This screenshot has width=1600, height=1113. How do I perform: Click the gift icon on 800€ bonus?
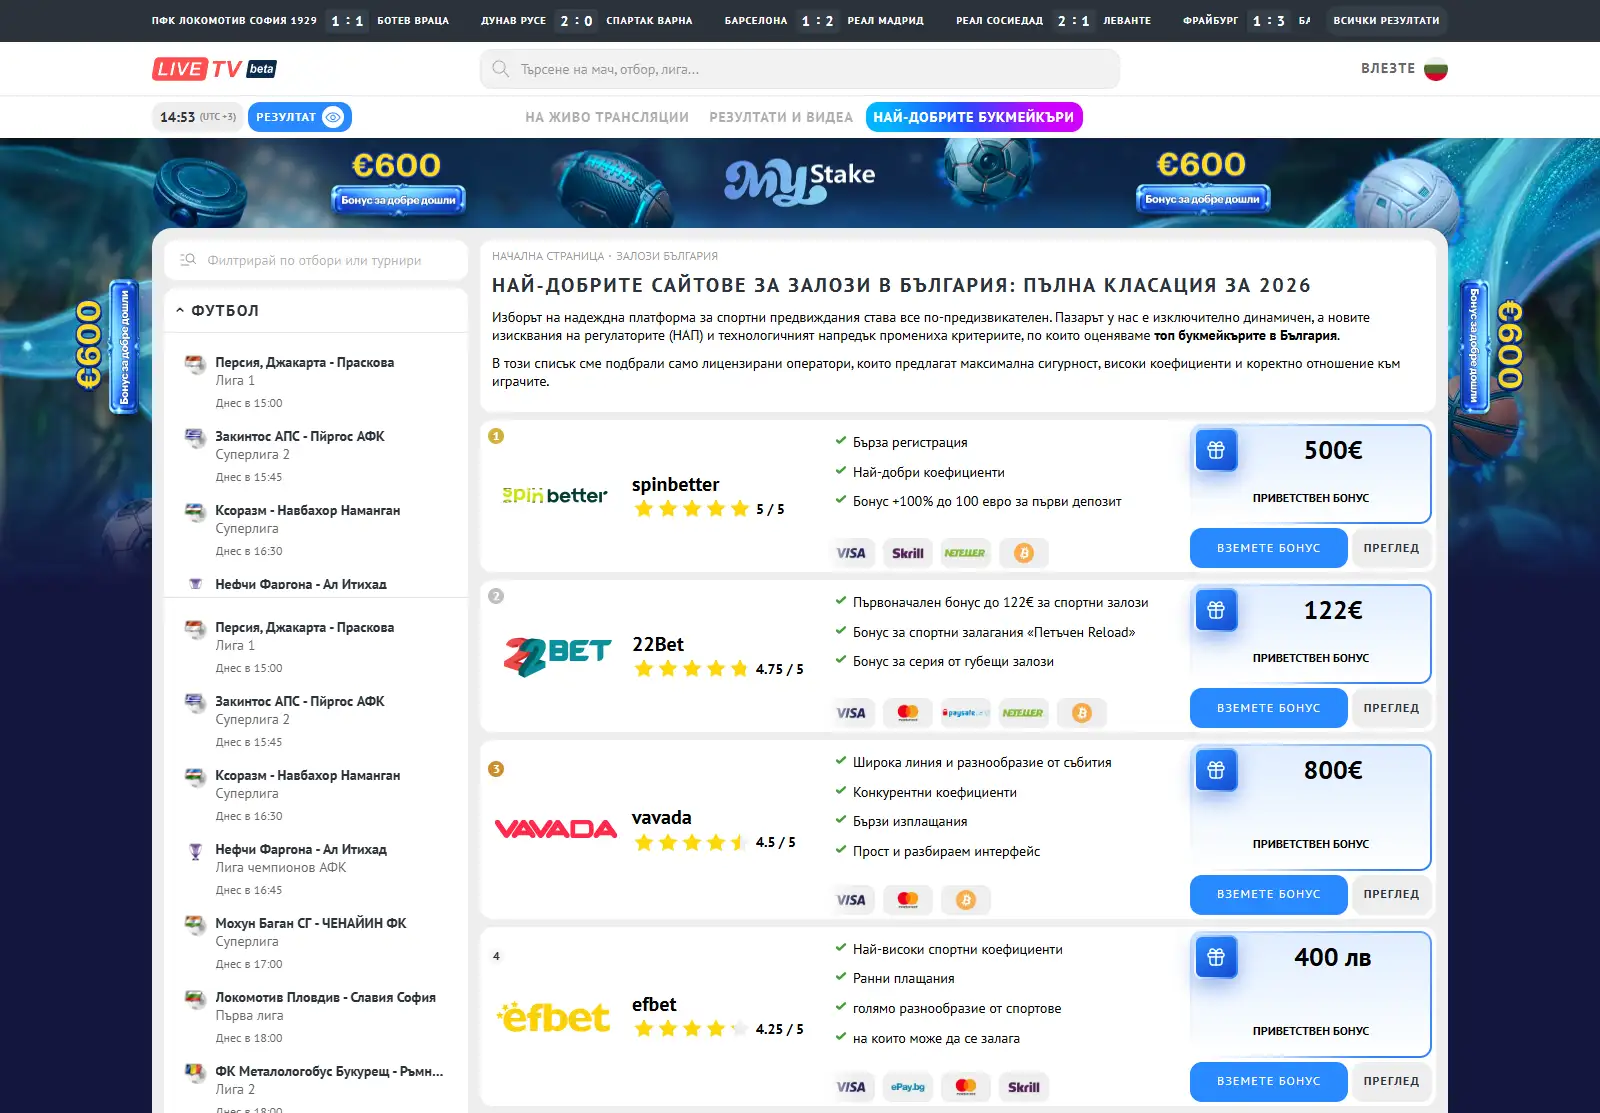pyautogui.click(x=1216, y=770)
